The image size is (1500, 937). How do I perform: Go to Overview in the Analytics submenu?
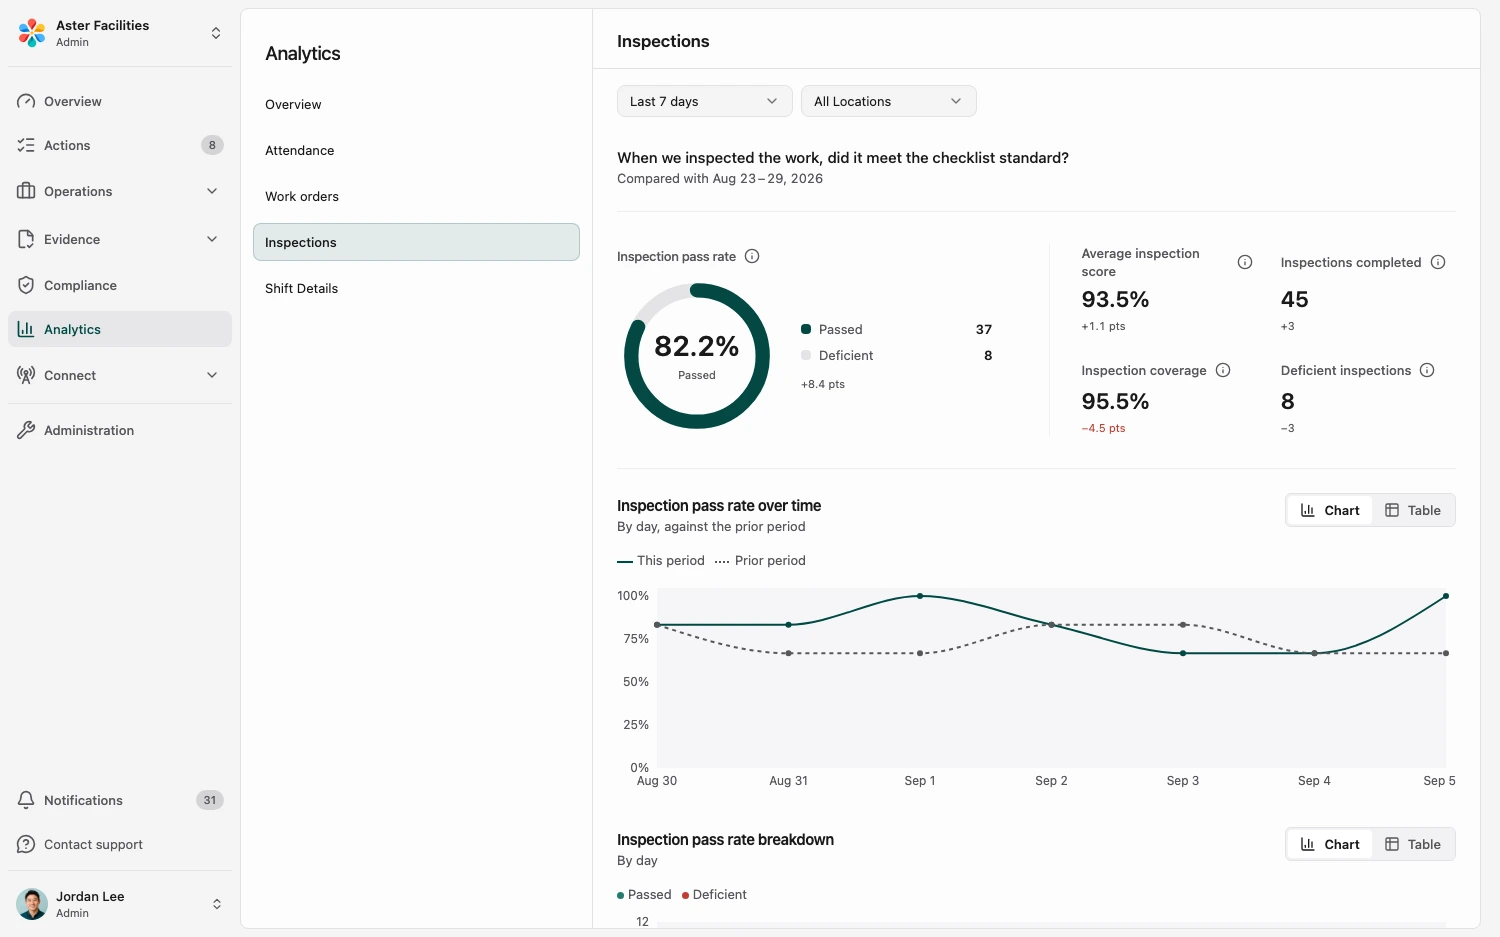click(416, 104)
